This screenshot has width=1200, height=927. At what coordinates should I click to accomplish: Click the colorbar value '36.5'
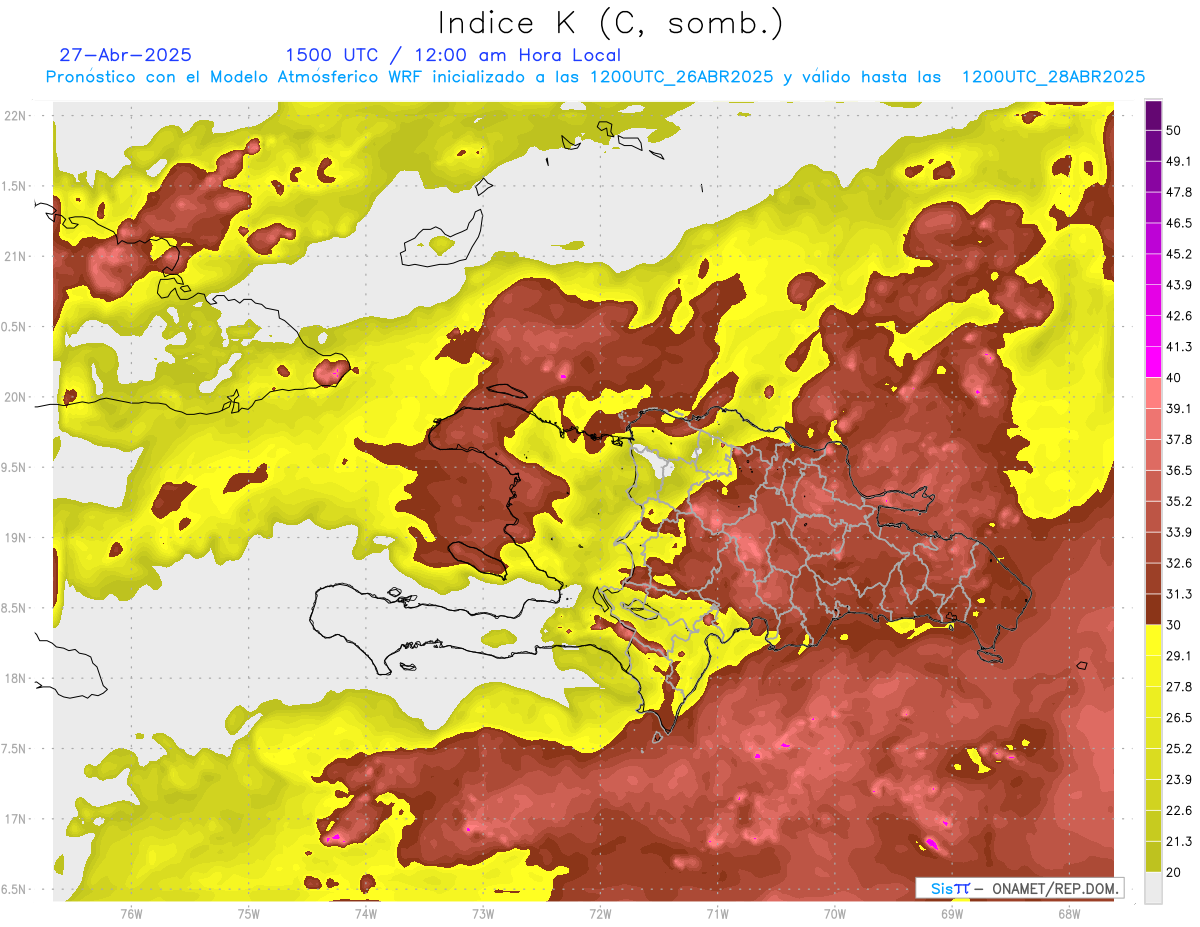coord(1179,470)
